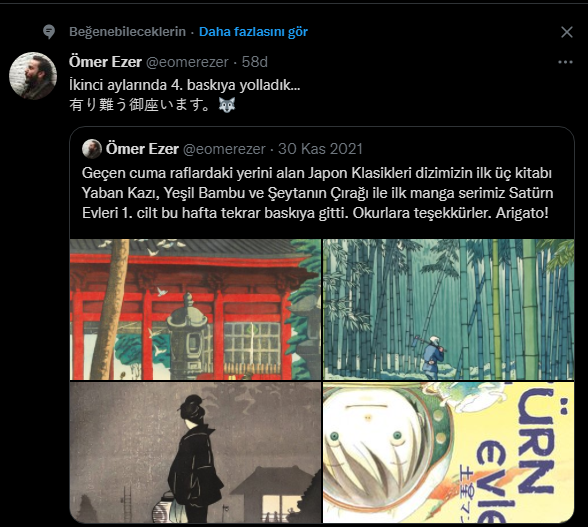Click the @eomerezer handle in quoted tweet
Screen dimensions: 588x527
point(224,149)
